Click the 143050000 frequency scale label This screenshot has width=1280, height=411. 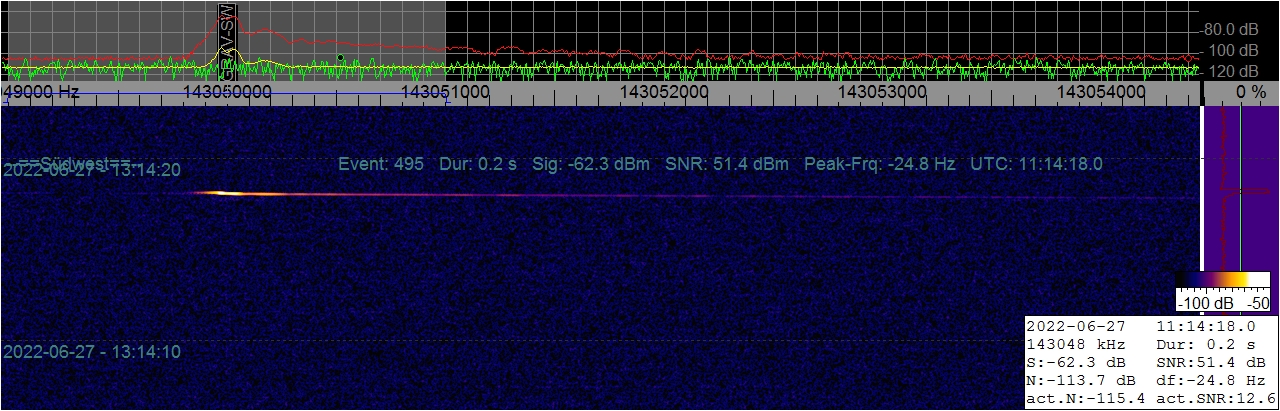(x=228, y=91)
